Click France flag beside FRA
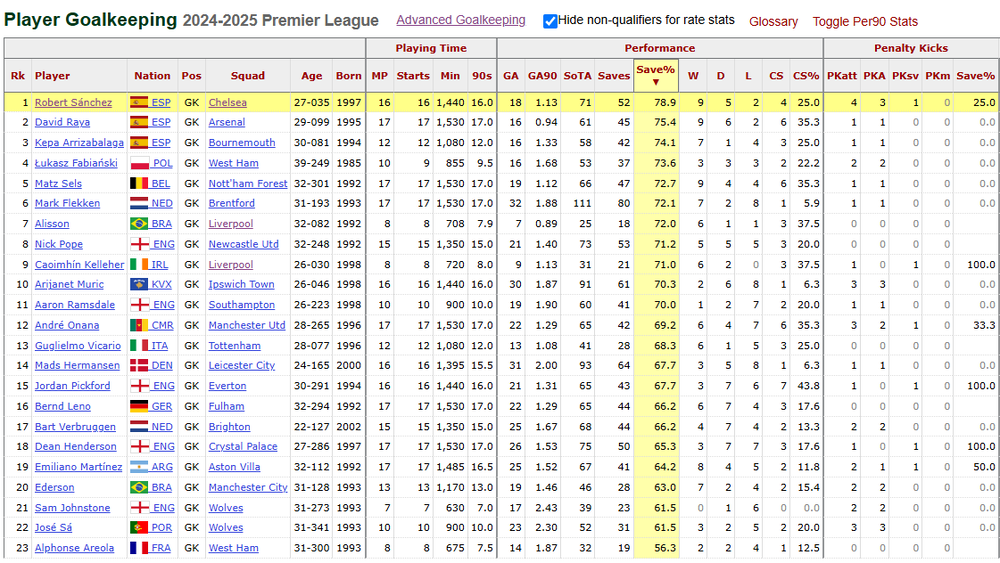Image resolution: width=1000 pixels, height=563 pixels. click(139, 548)
